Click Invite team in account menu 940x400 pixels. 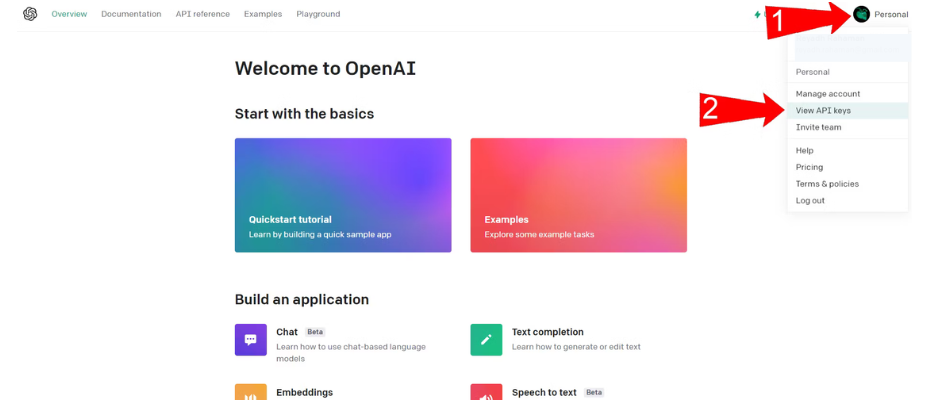pyautogui.click(x=818, y=127)
